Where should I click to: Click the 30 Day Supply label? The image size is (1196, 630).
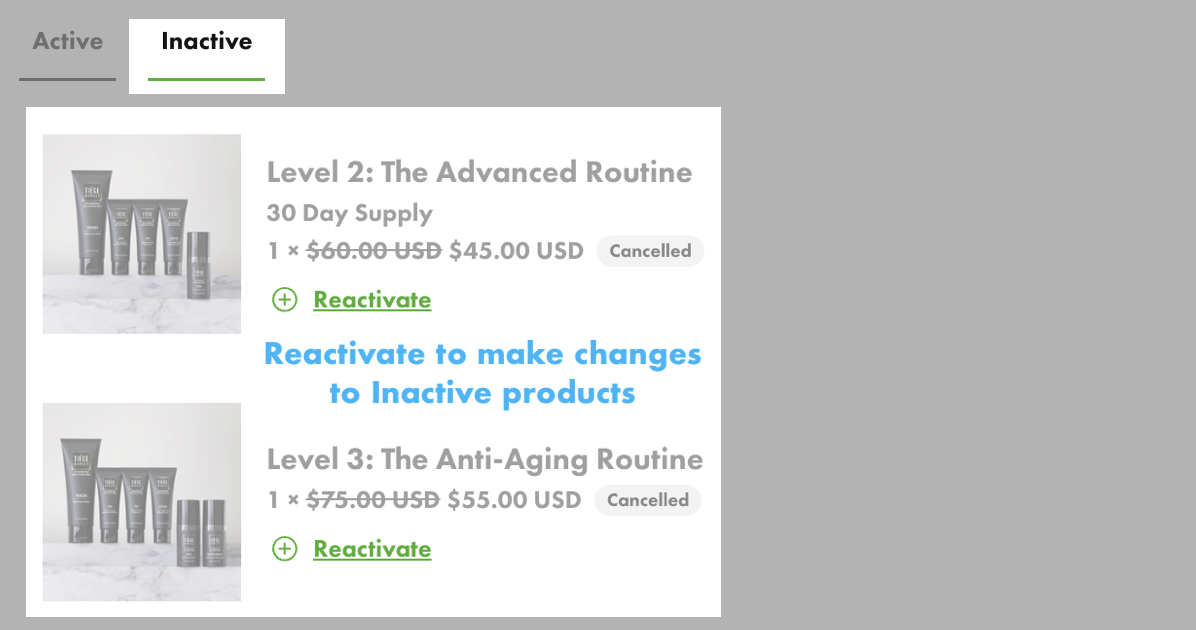tap(350, 213)
